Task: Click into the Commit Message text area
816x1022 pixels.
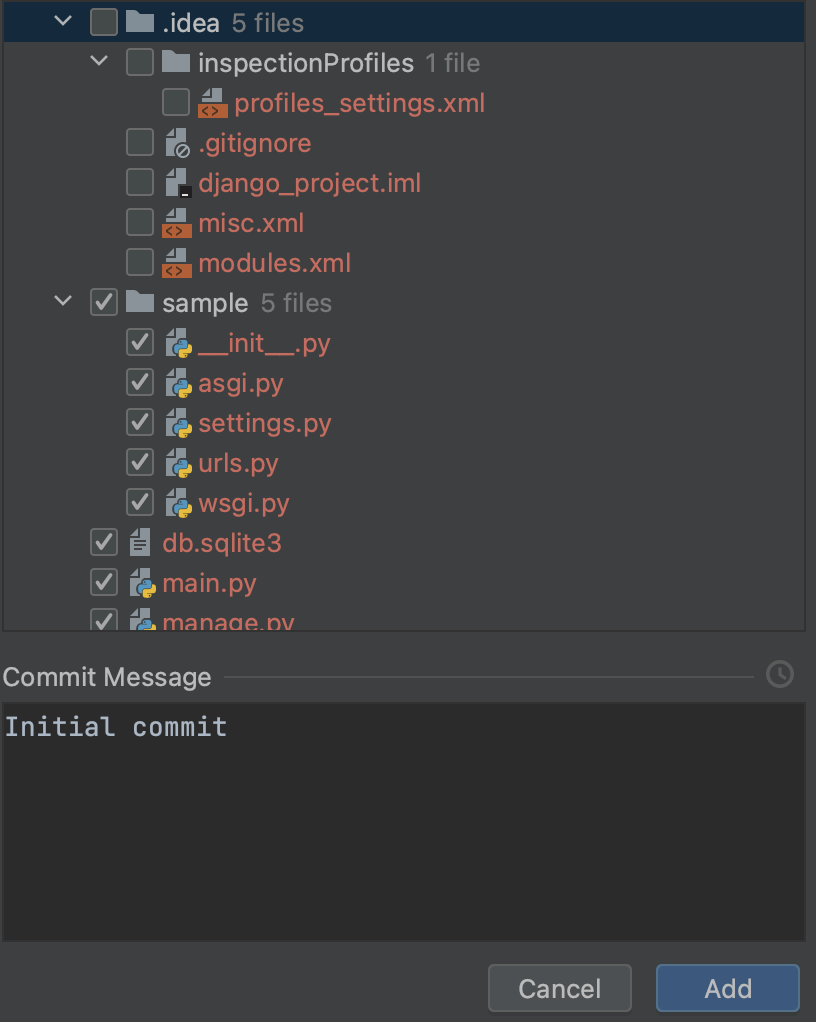Action: [403, 822]
